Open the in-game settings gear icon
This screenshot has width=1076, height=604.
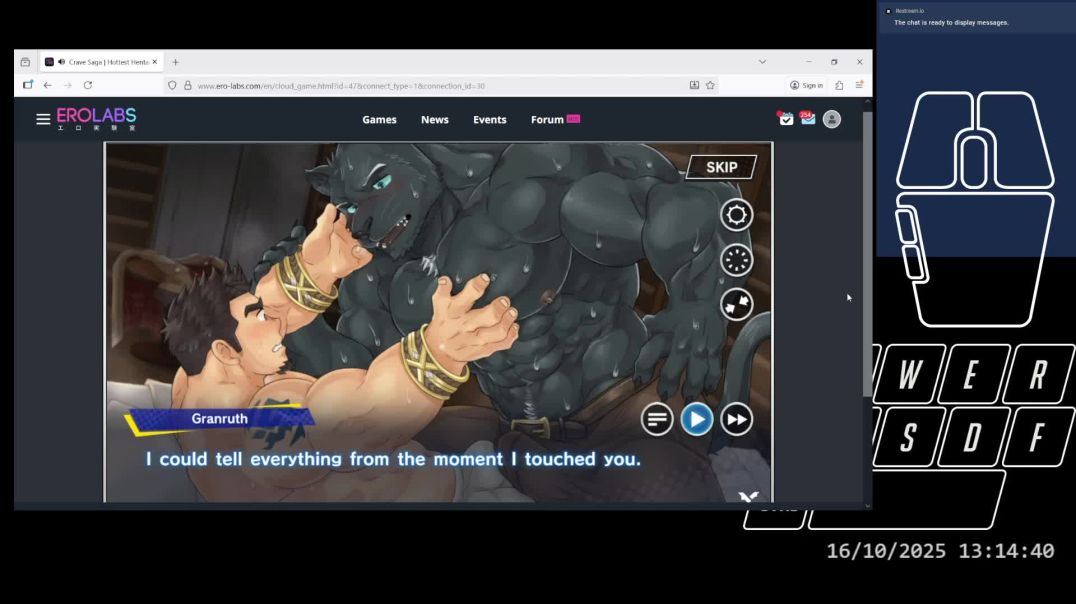[x=736, y=214]
